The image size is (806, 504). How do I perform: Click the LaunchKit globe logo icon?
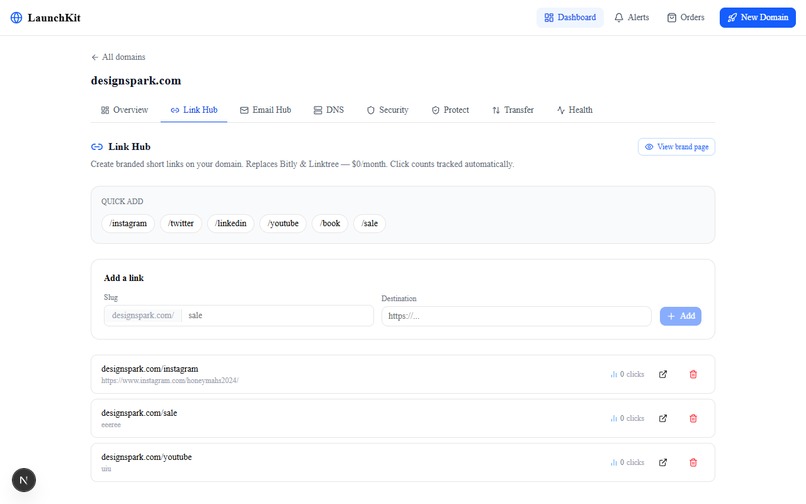click(x=16, y=17)
